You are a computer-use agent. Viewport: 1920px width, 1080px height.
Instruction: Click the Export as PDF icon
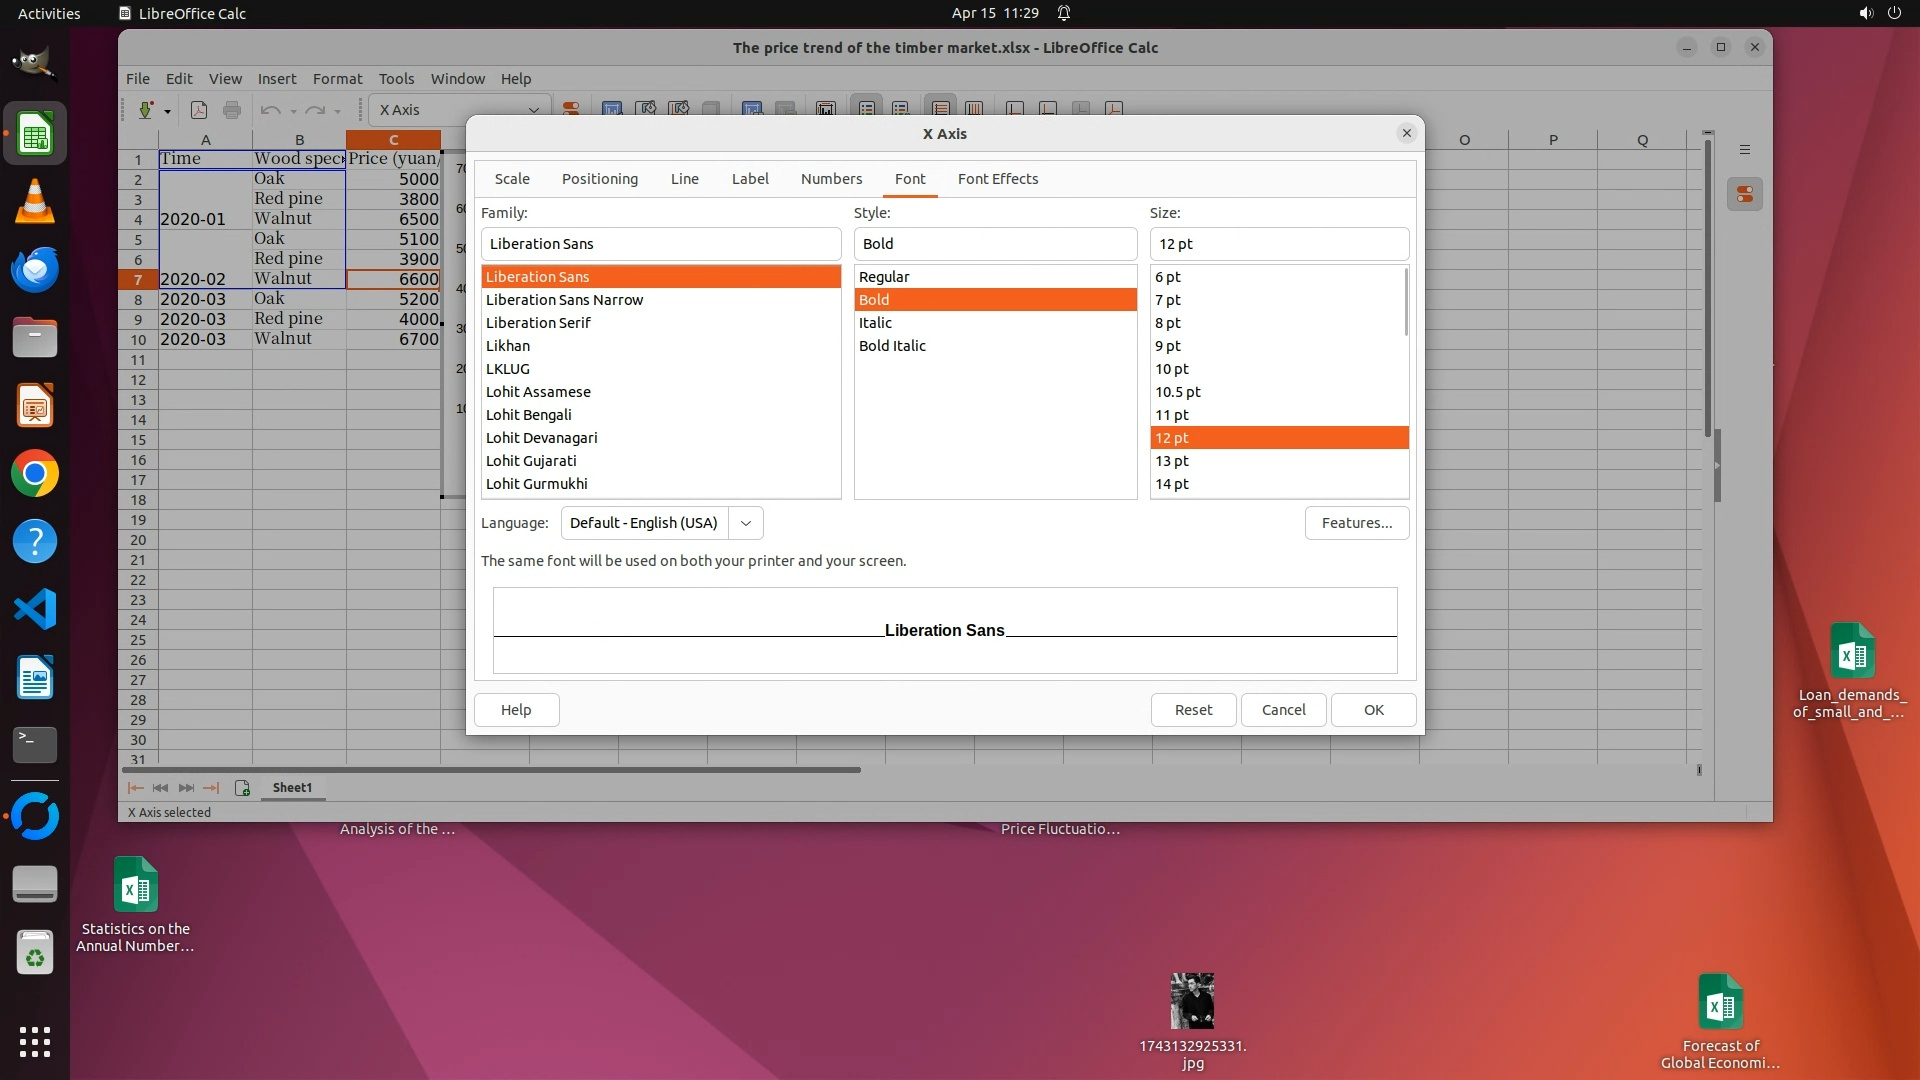[199, 110]
